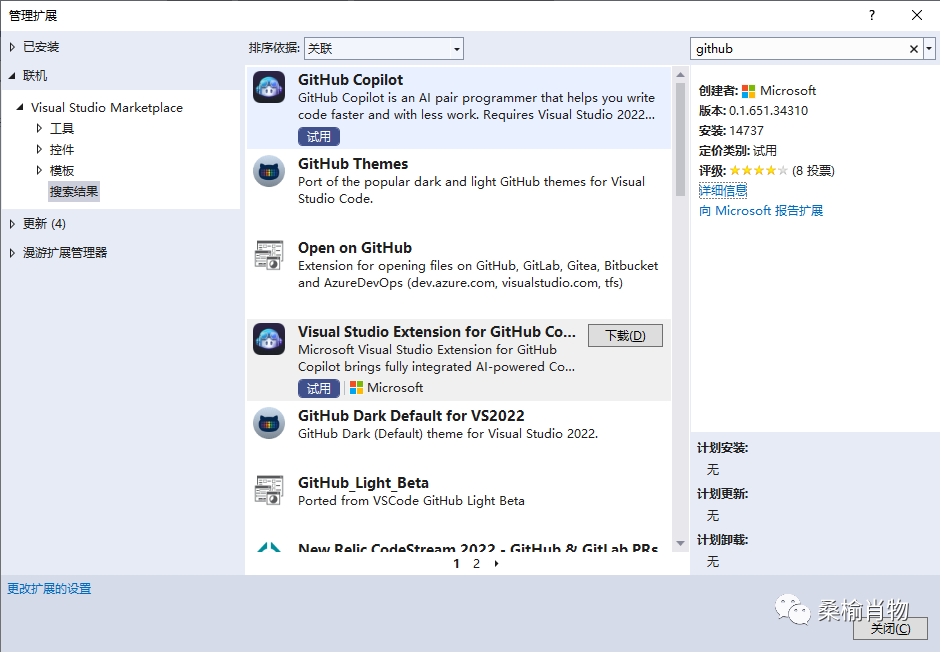
Task: Click the version 0.1.651.34310 text
Action: pyautogui.click(x=768, y=111)
